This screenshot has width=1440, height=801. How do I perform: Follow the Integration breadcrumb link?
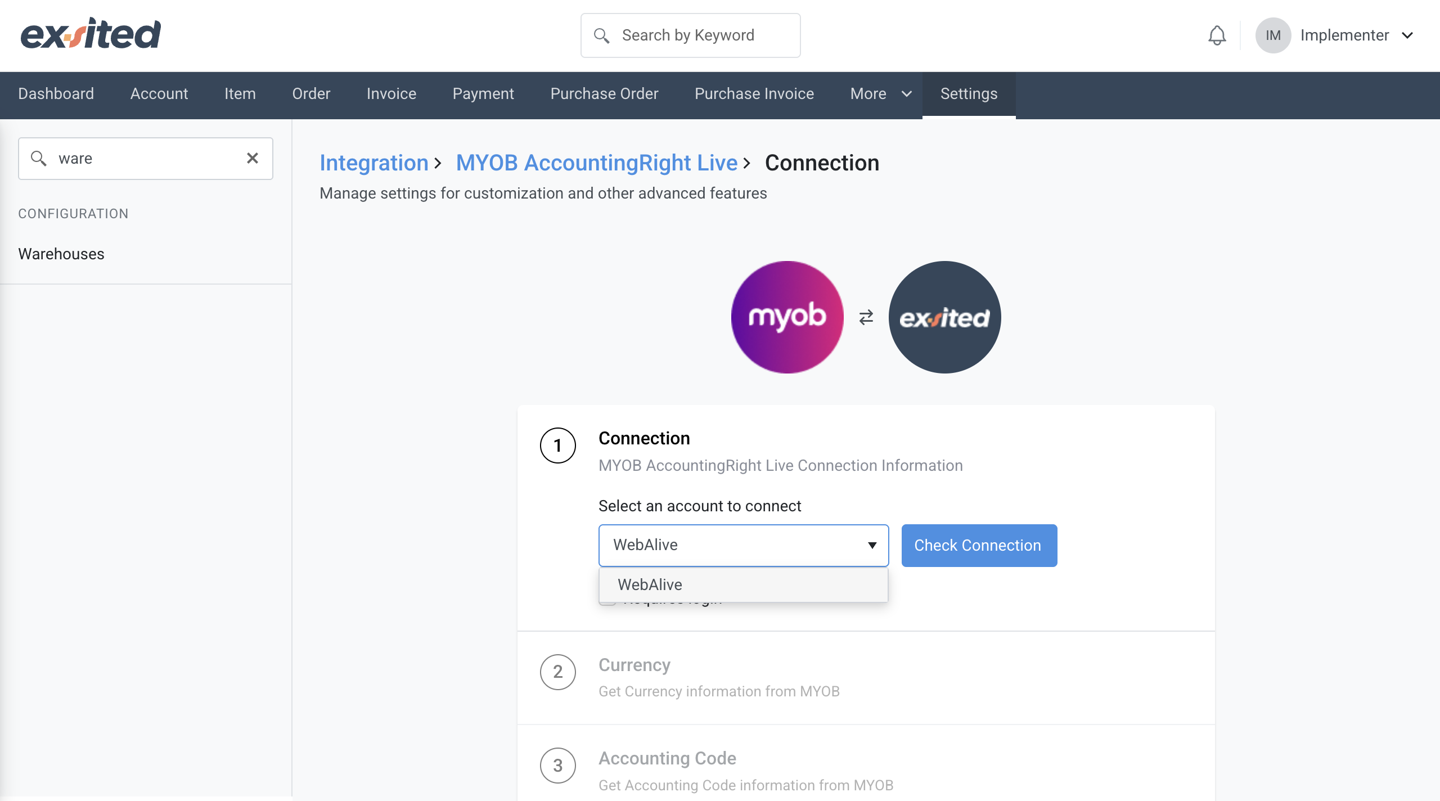374,163
